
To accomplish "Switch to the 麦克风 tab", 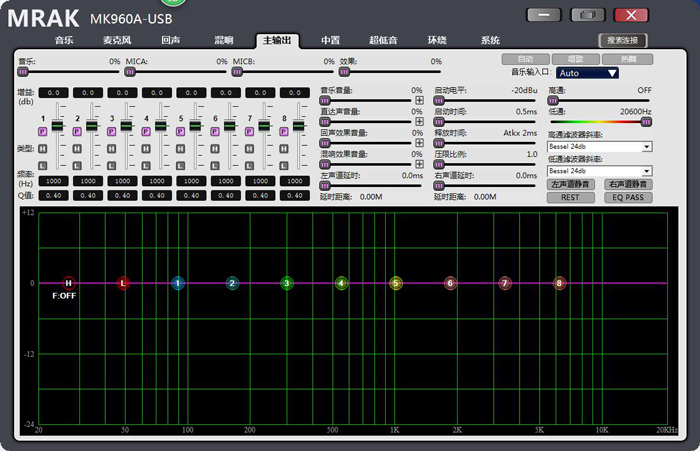I will tap(117, 40).
